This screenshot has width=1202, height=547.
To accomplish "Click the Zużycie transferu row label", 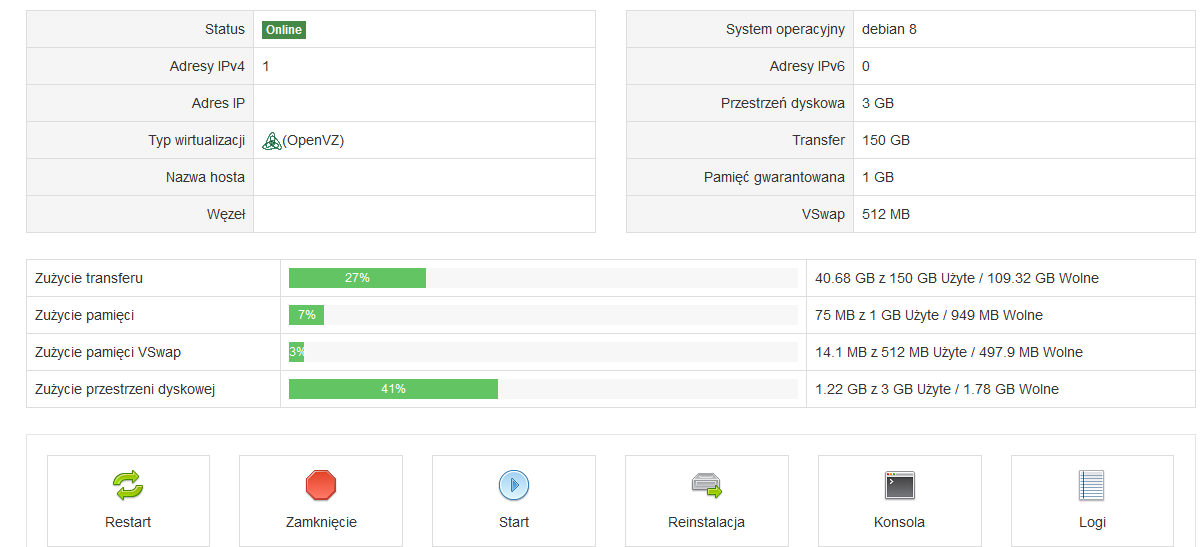I will tap(89, 278).
